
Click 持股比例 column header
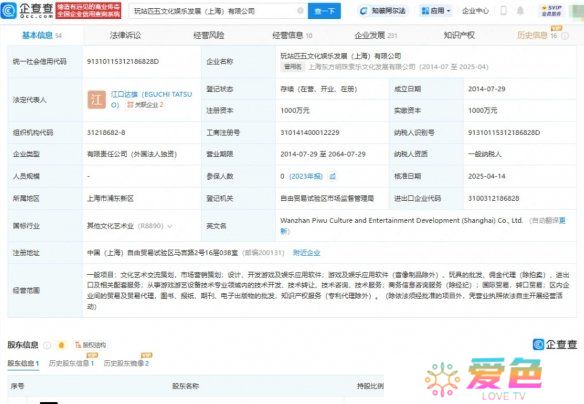tap(370, 386)
